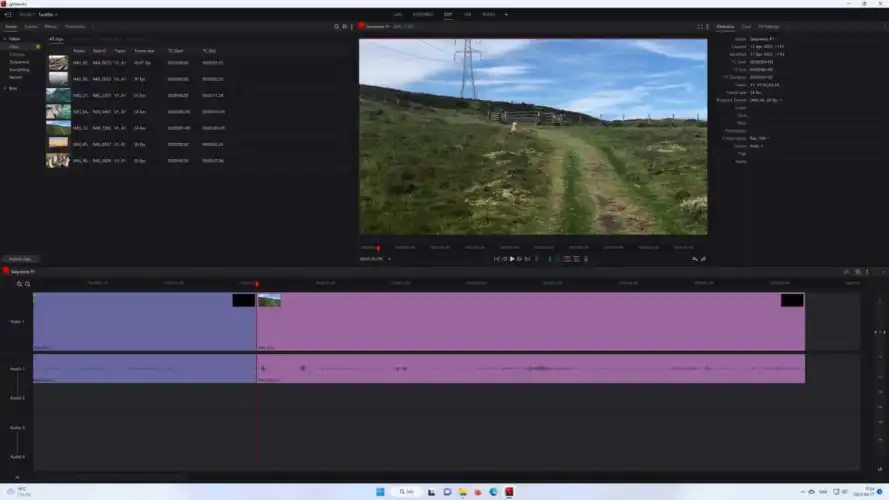The height and width of the screenshot is (500, 889).
Task: Switch to the VFX workspace tab
Action: 467,14
